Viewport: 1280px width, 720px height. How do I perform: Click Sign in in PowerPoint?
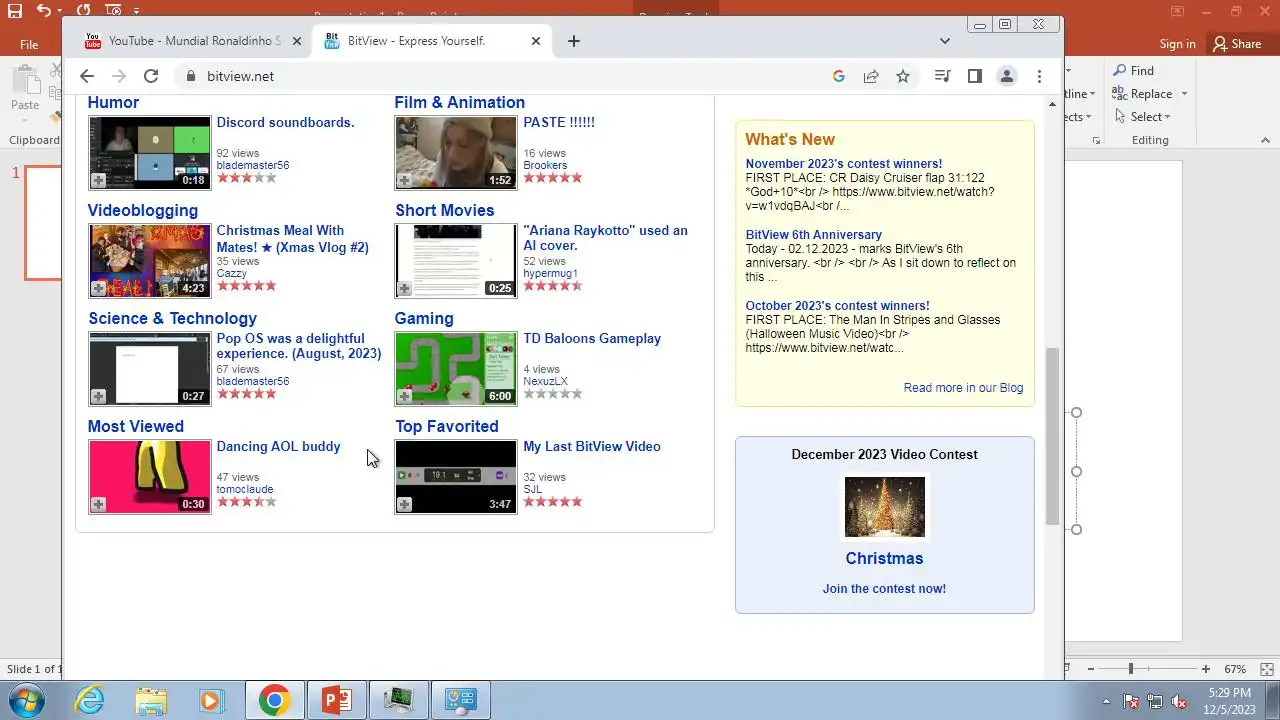coord(1177,44)
